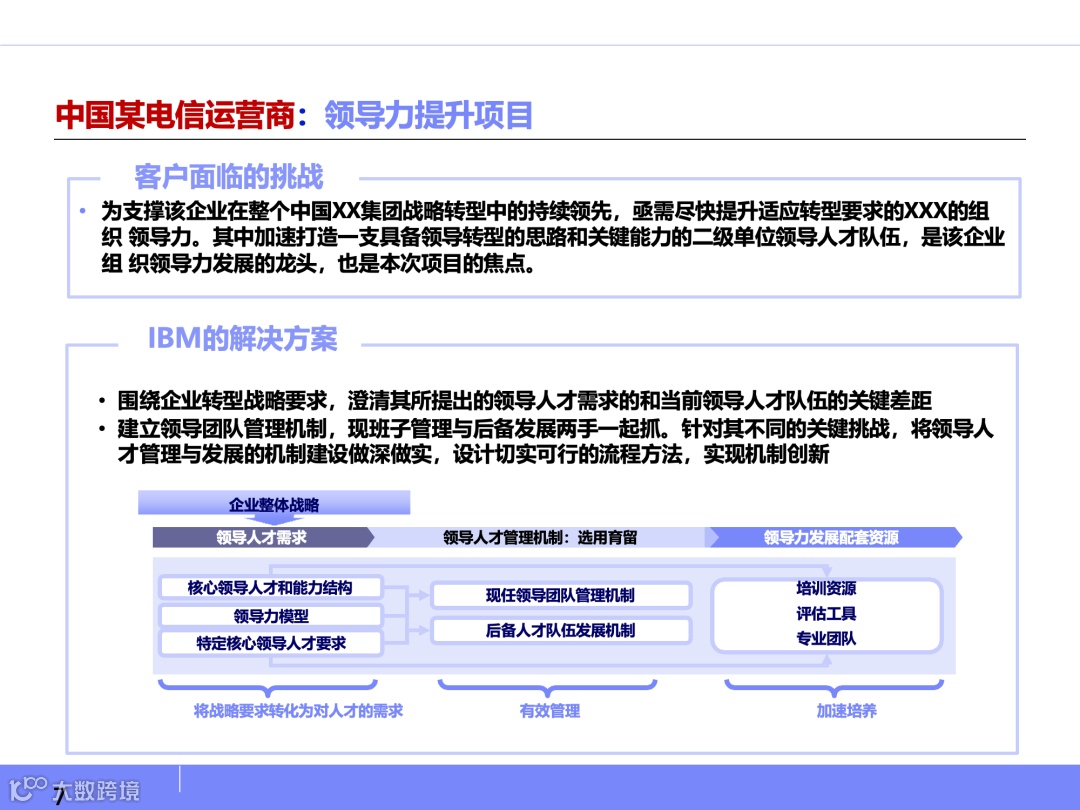
Task: Click the arrow banner 领导人才需求
Action: click(262, 537)
